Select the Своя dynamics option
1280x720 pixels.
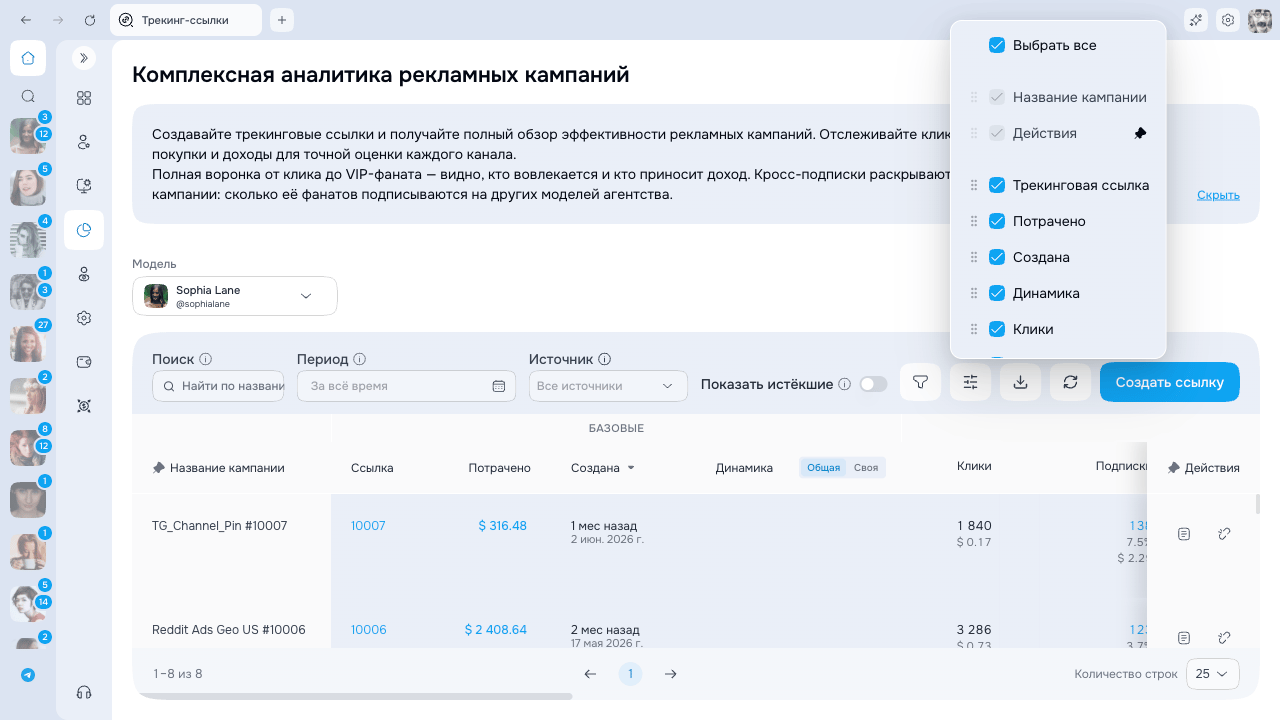pos(866,468)
